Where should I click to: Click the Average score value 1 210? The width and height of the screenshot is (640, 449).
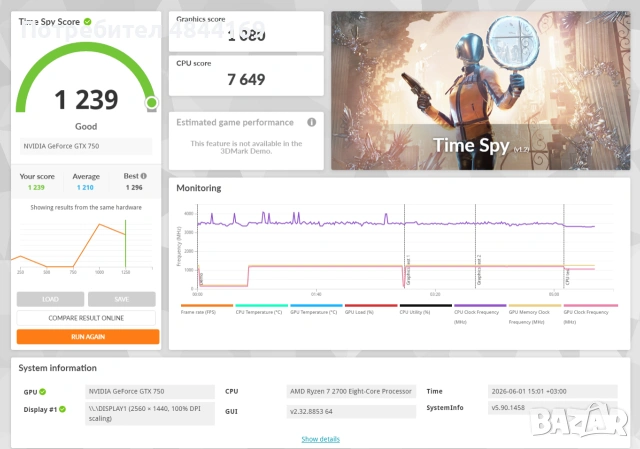coord(85,187)
